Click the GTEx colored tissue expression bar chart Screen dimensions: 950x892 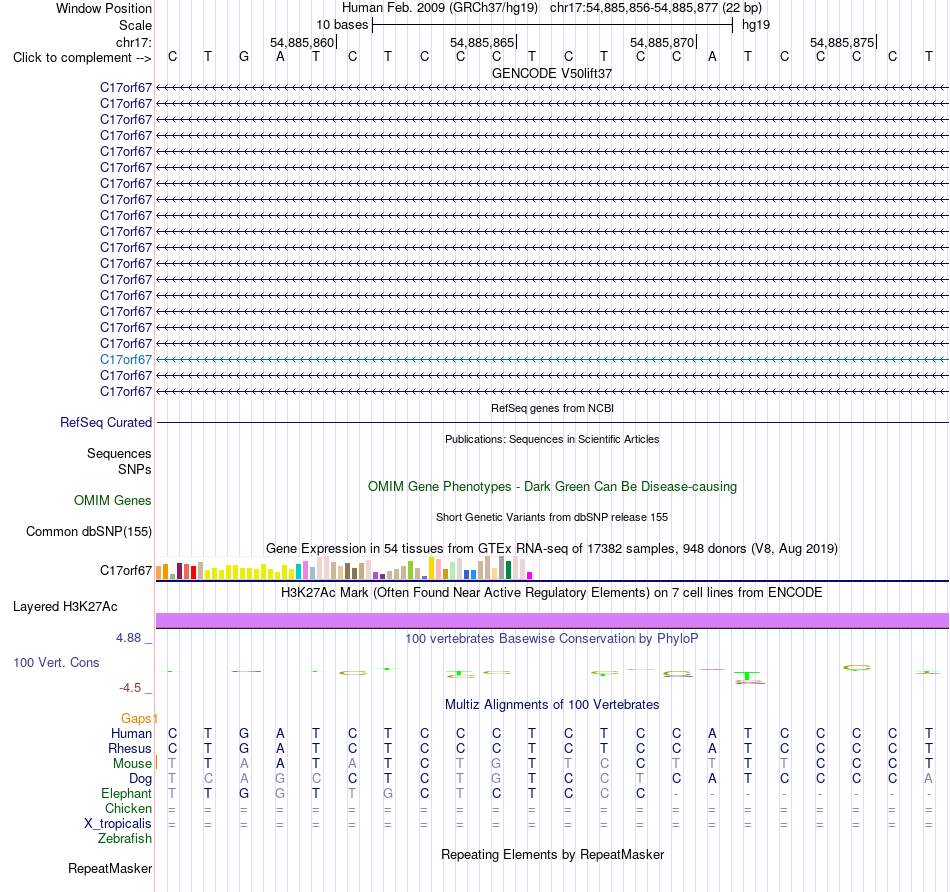coord(344,568)
